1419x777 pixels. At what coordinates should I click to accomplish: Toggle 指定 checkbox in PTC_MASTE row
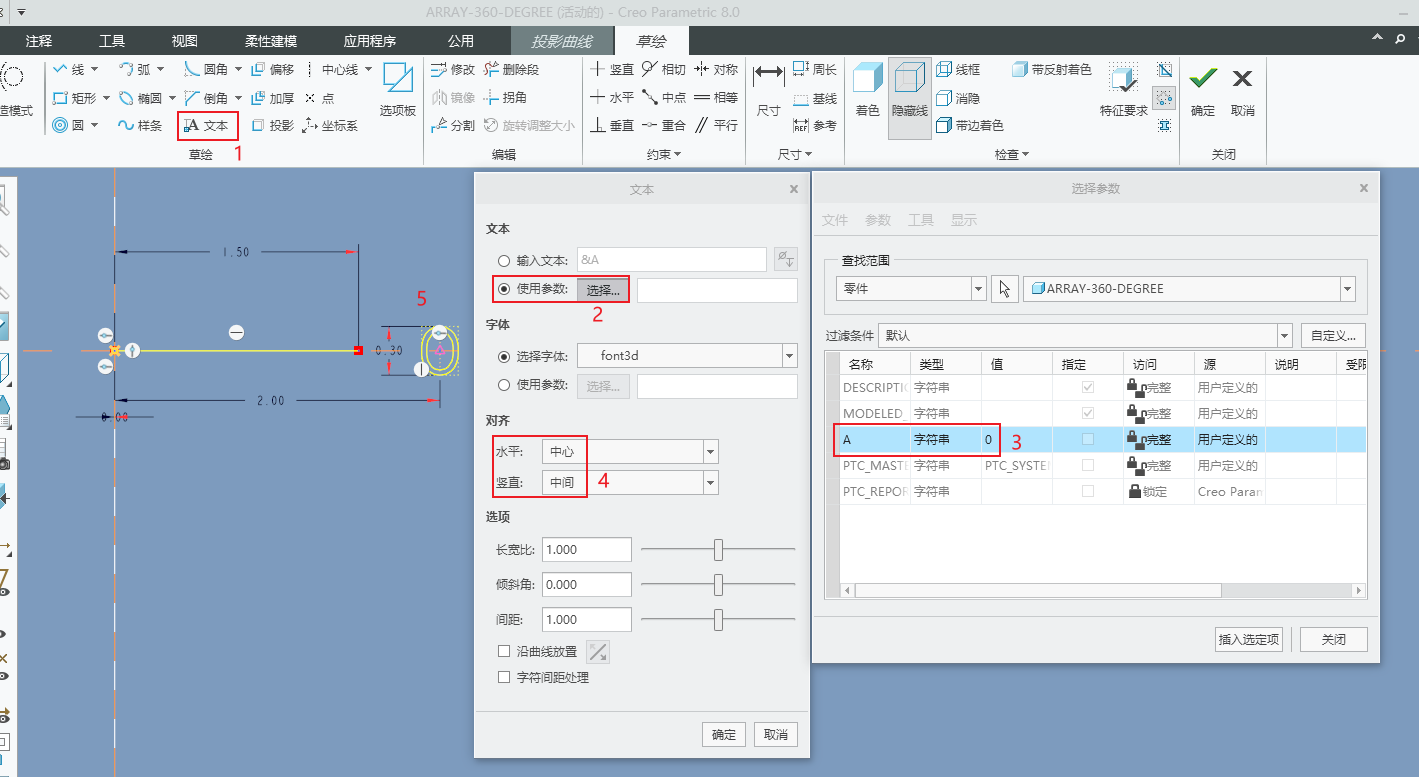pos(1087,465)
